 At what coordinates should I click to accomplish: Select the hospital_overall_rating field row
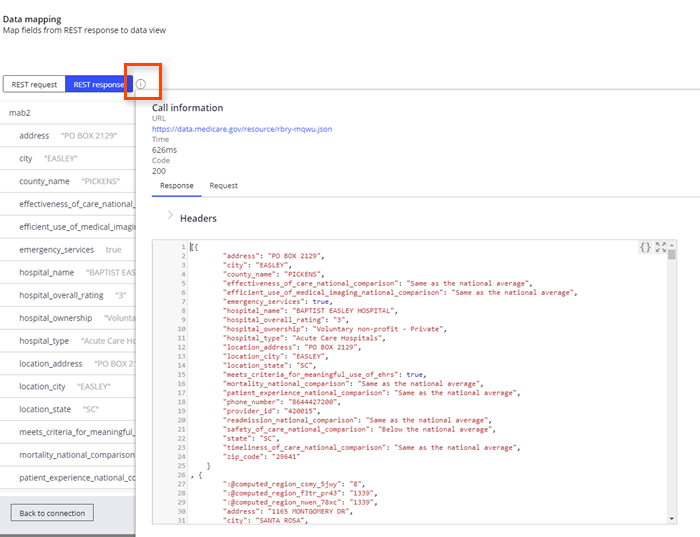point(66,295)
